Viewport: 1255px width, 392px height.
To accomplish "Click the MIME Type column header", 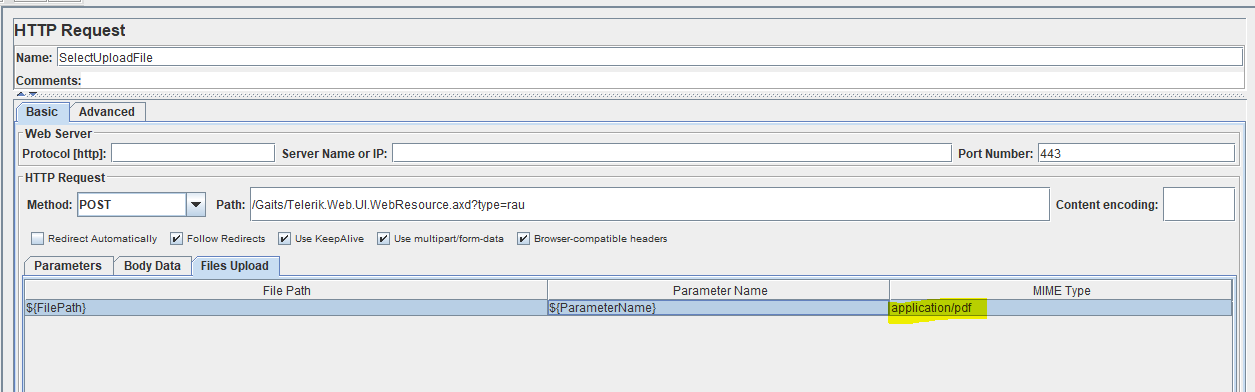I will point(1060,291).
